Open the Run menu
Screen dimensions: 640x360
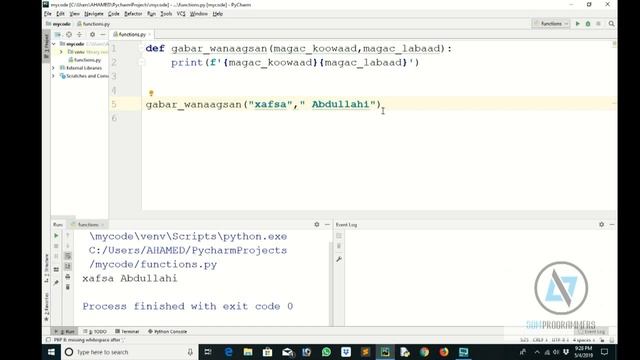(151, 14)
